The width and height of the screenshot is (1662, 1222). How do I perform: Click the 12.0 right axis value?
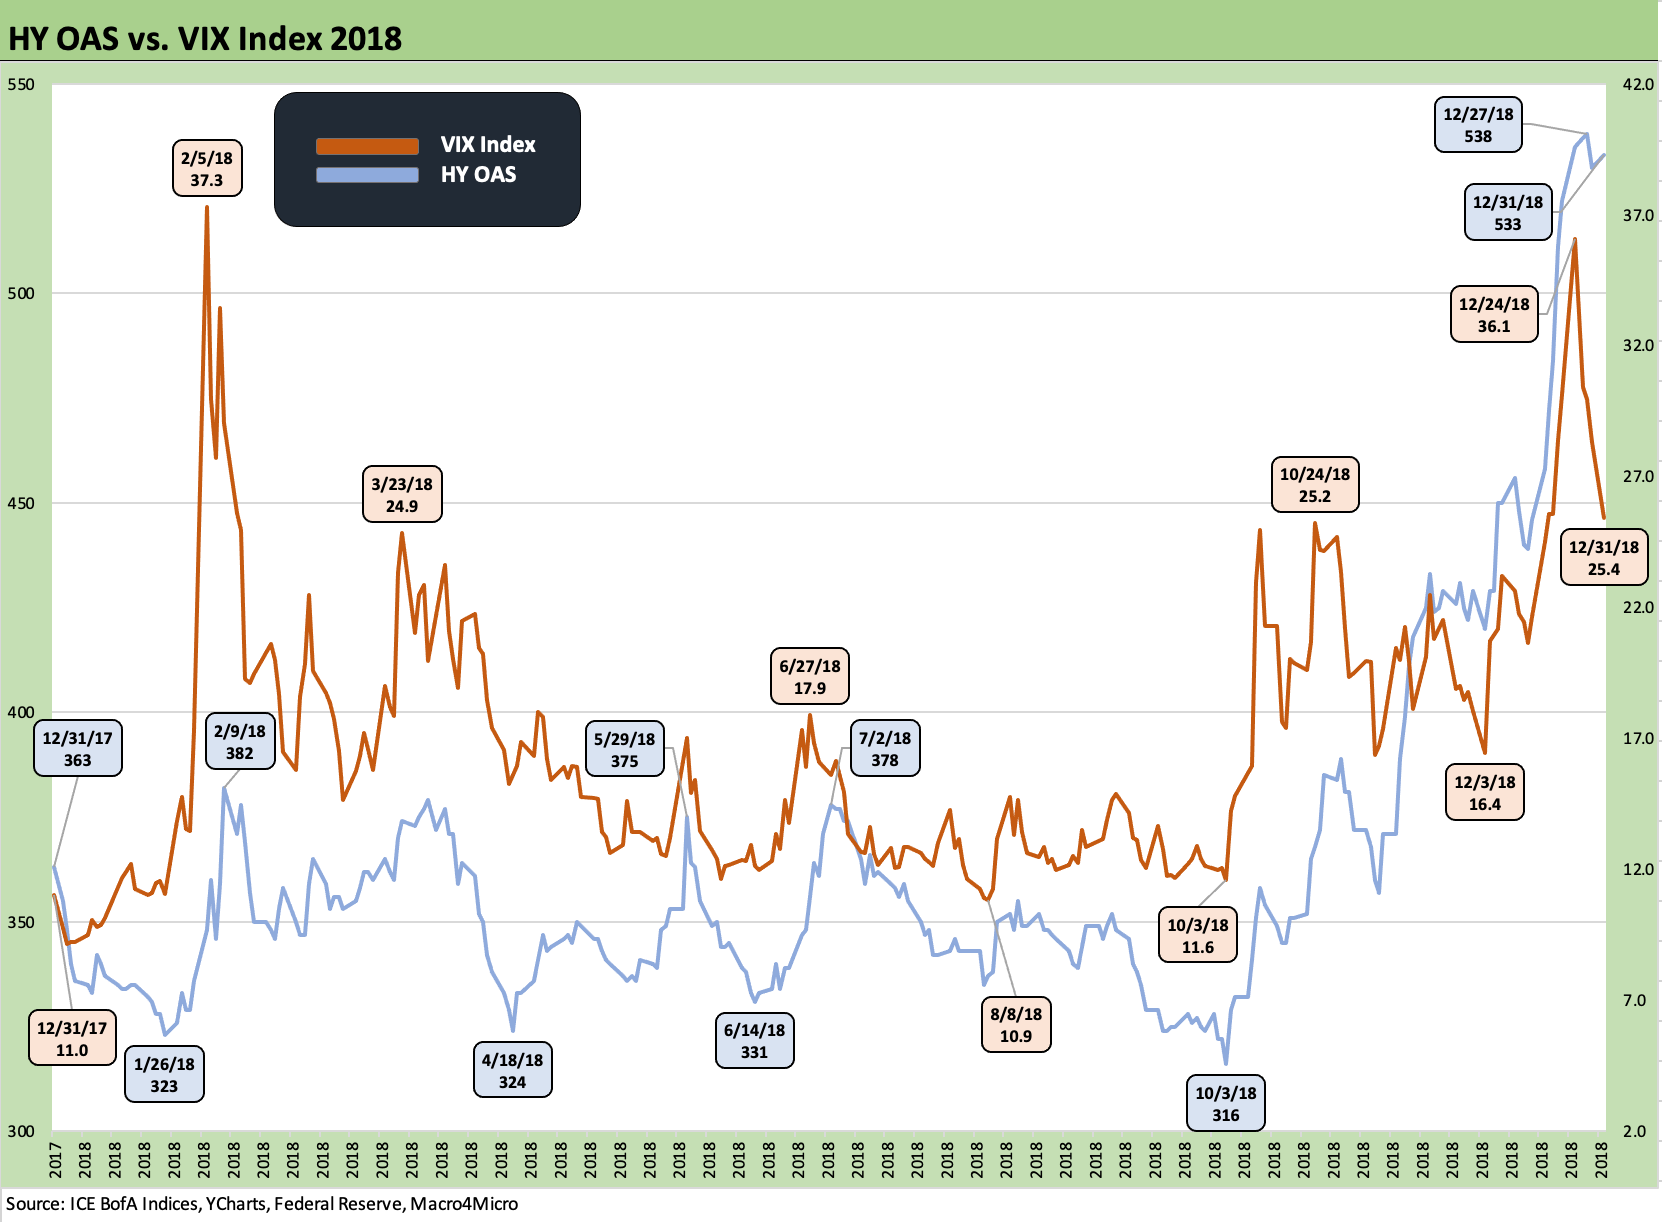tap(1638, 869)
